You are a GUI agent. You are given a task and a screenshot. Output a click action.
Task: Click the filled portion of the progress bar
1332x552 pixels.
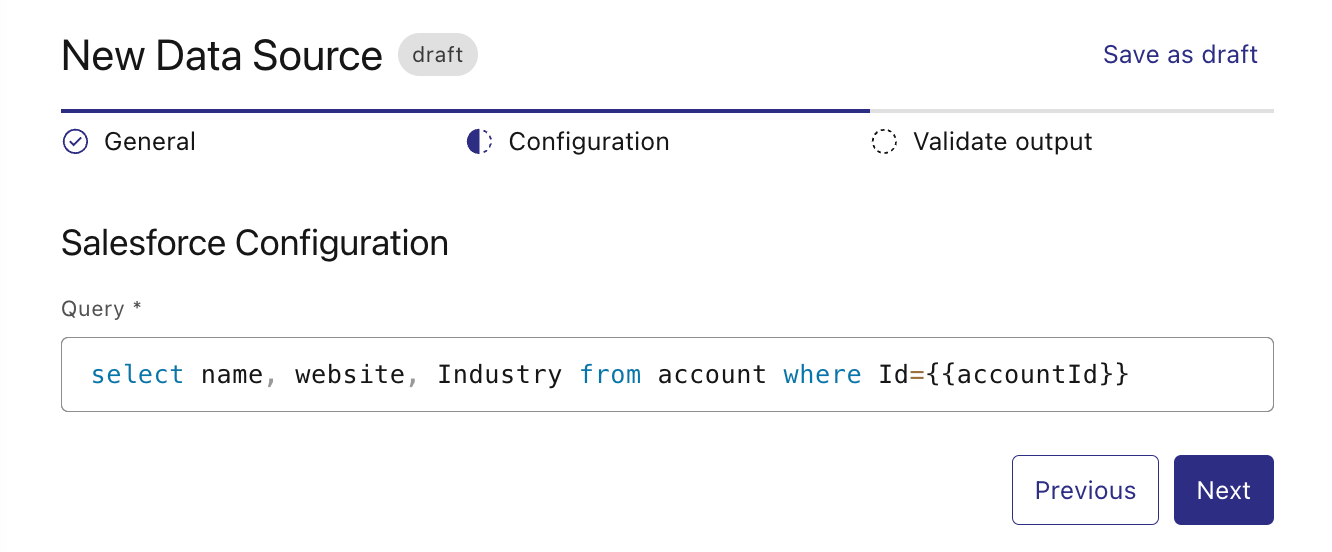tap(465, 110)
